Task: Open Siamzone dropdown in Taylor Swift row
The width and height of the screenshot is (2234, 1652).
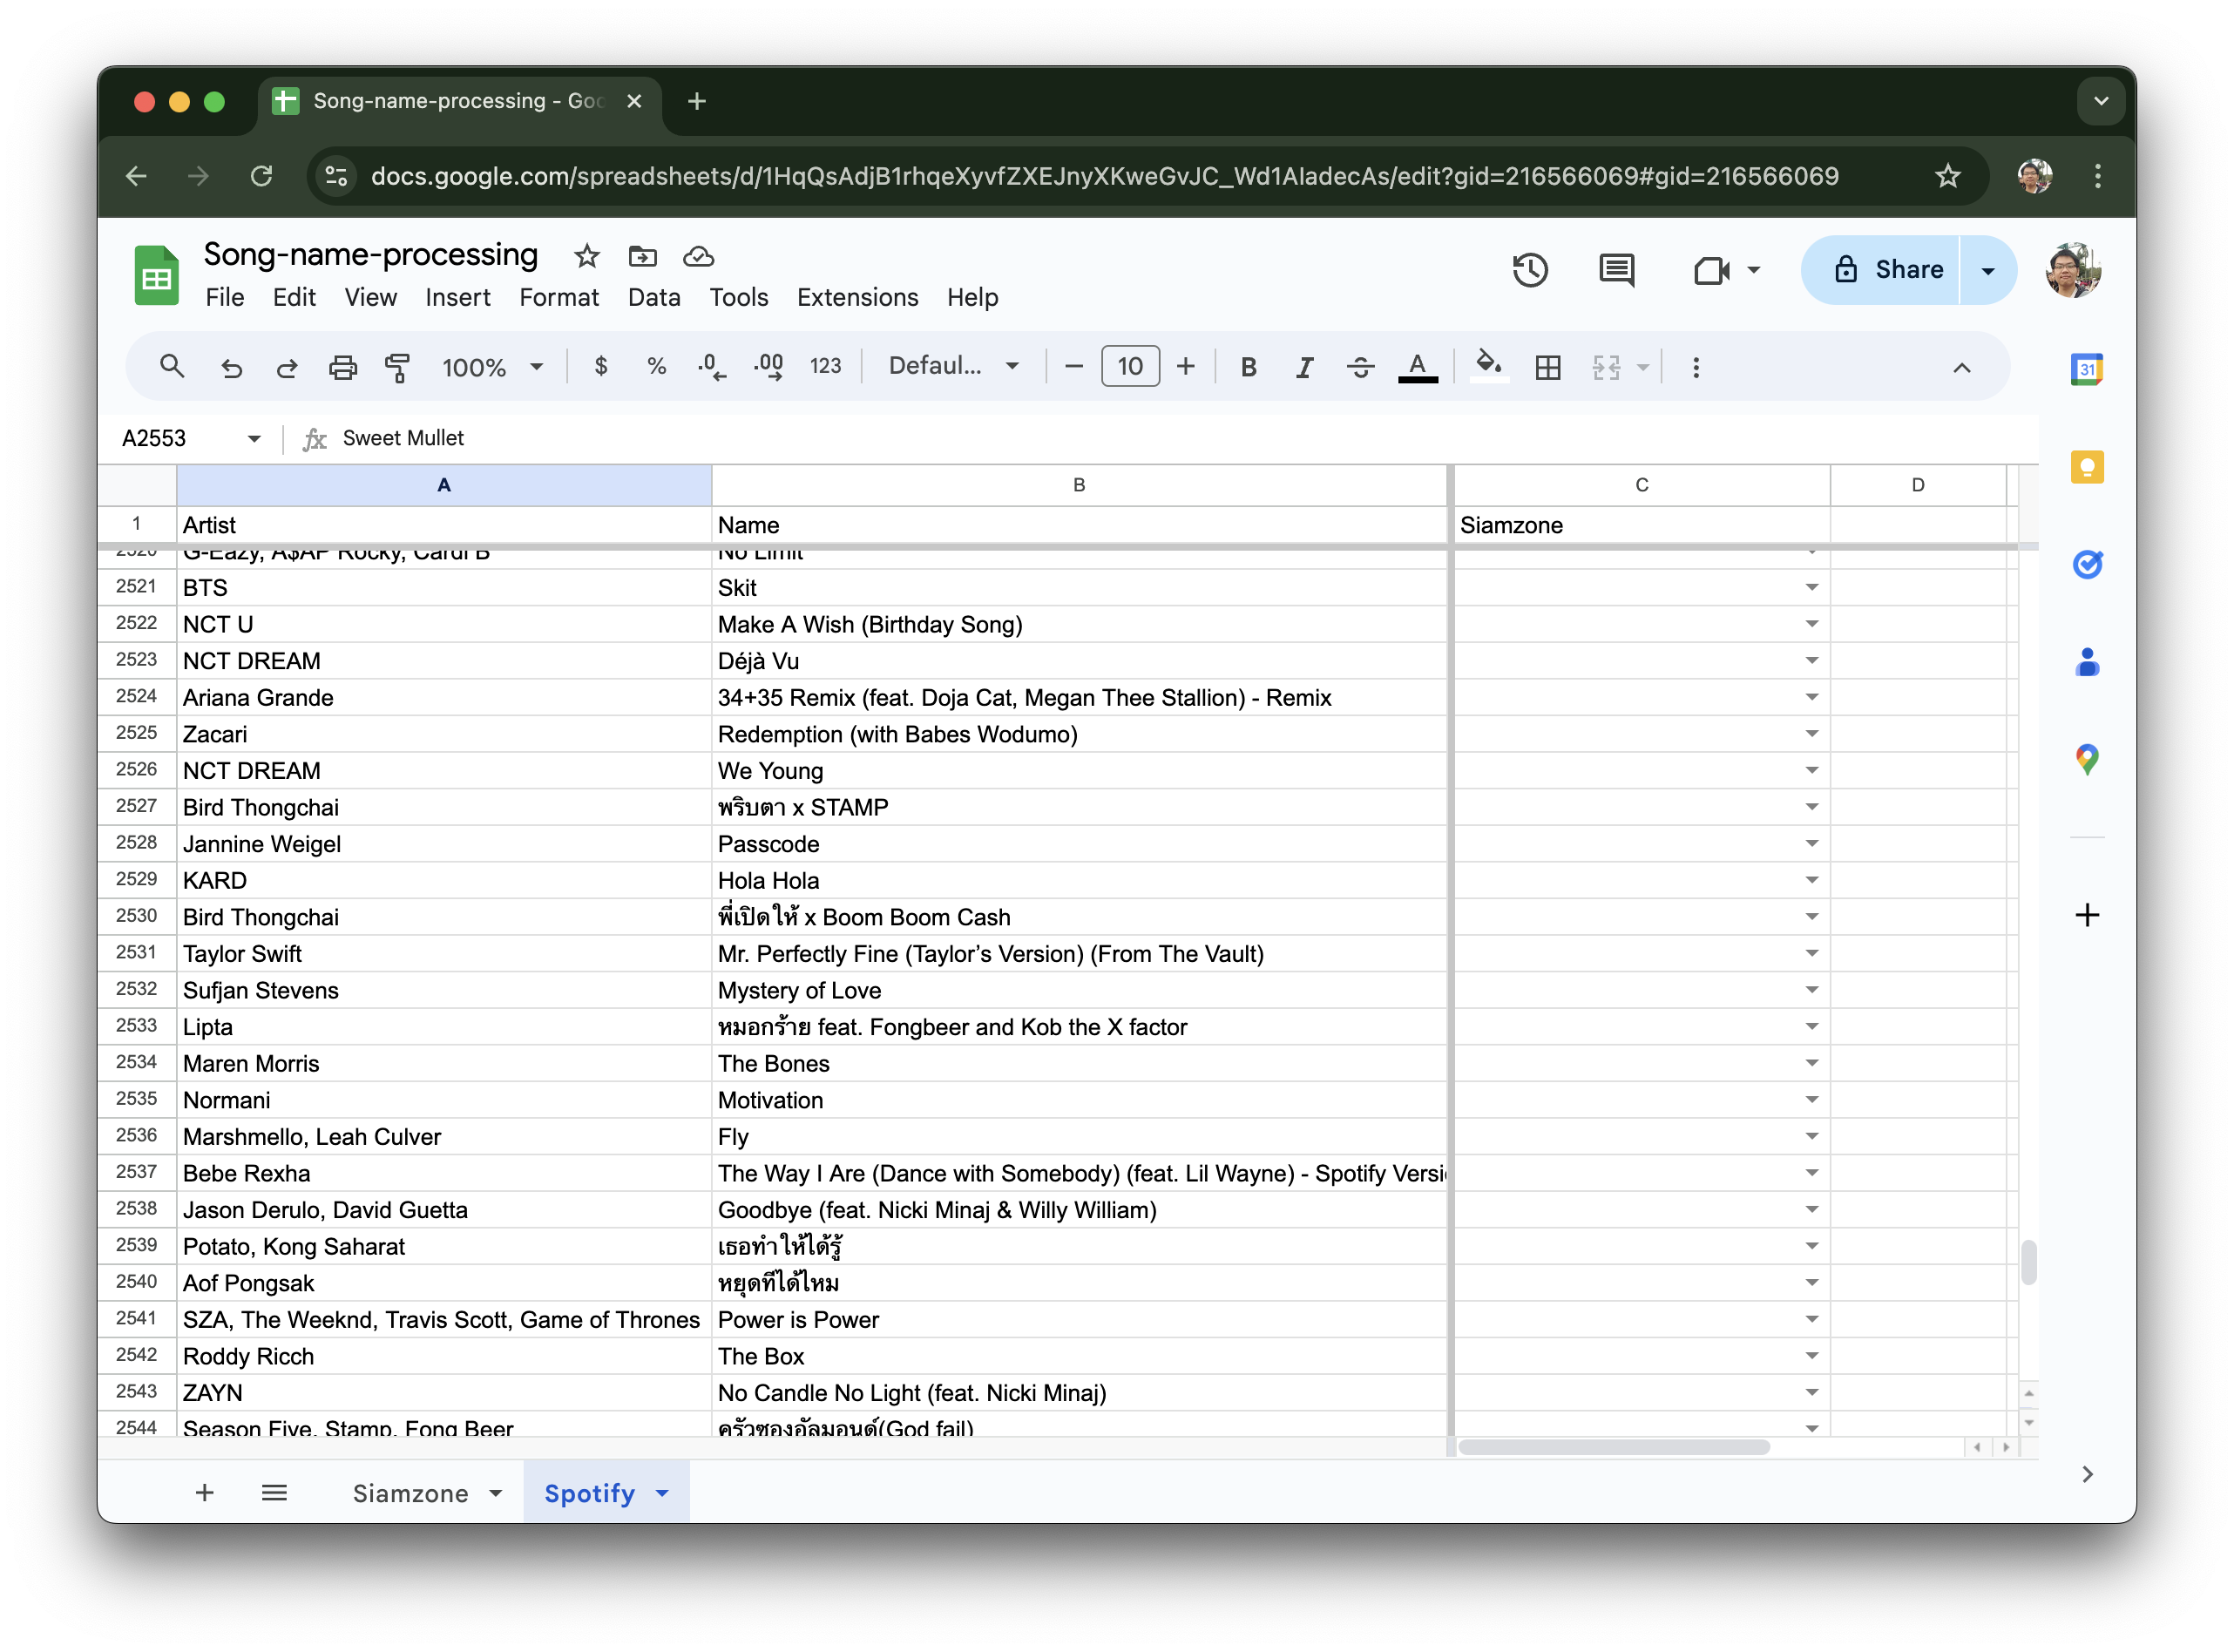Action: click(x=1811, y=954)
